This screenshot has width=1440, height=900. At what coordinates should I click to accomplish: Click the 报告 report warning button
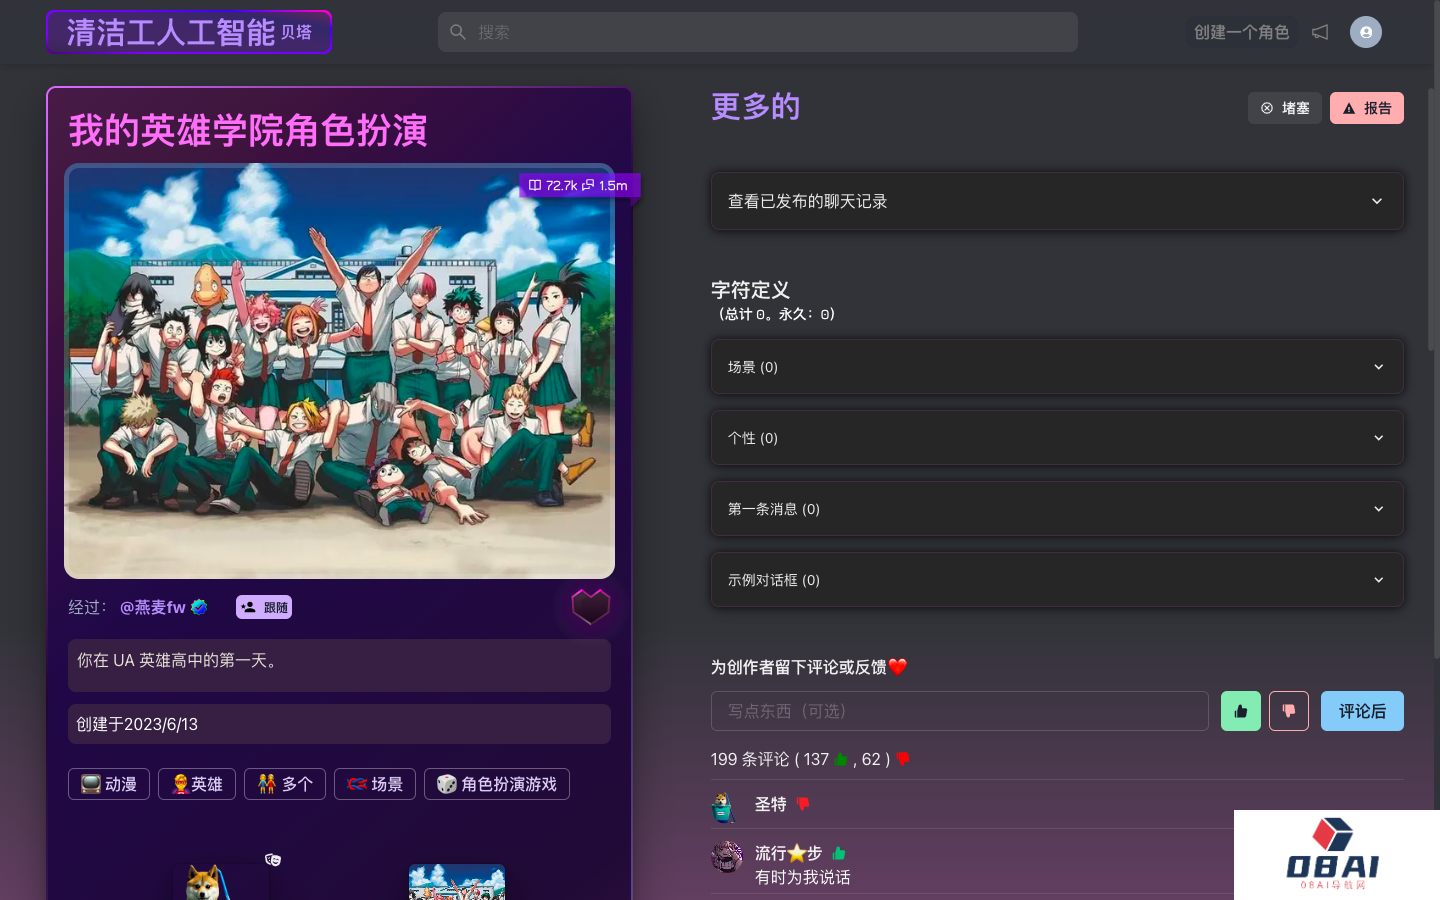coord(1366,108)
